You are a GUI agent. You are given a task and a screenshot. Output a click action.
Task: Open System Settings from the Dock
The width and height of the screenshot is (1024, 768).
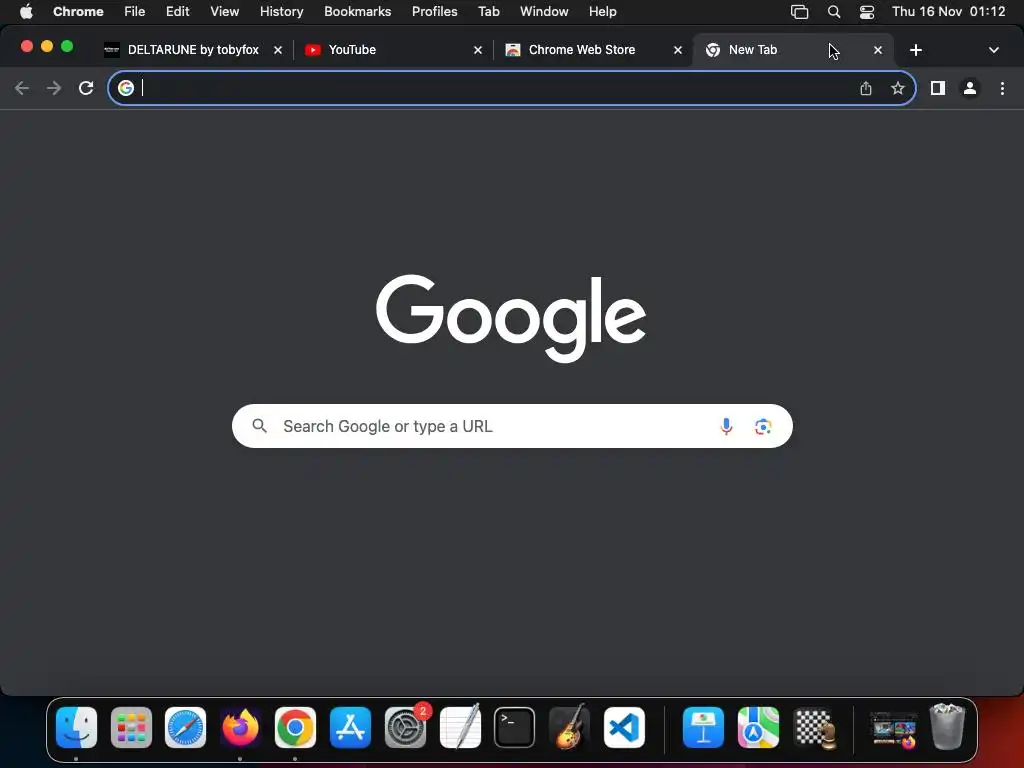click(405, 727)
